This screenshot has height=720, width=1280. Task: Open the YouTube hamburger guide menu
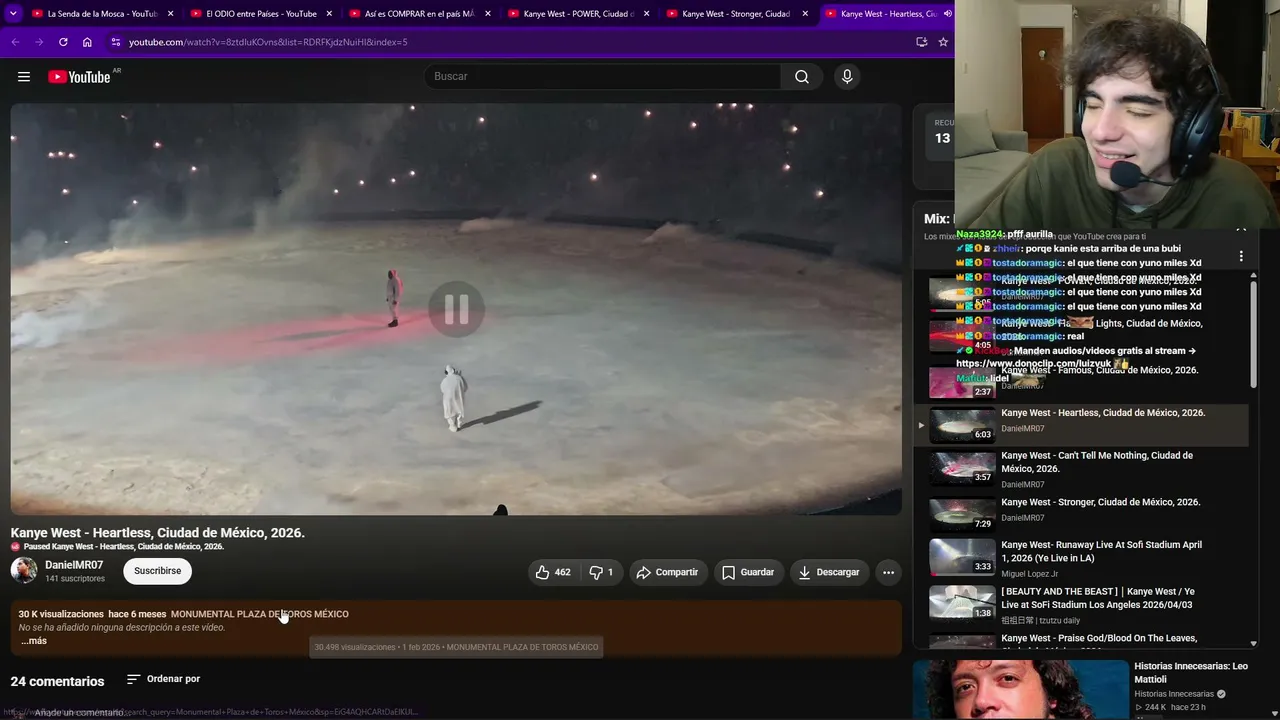24,77
